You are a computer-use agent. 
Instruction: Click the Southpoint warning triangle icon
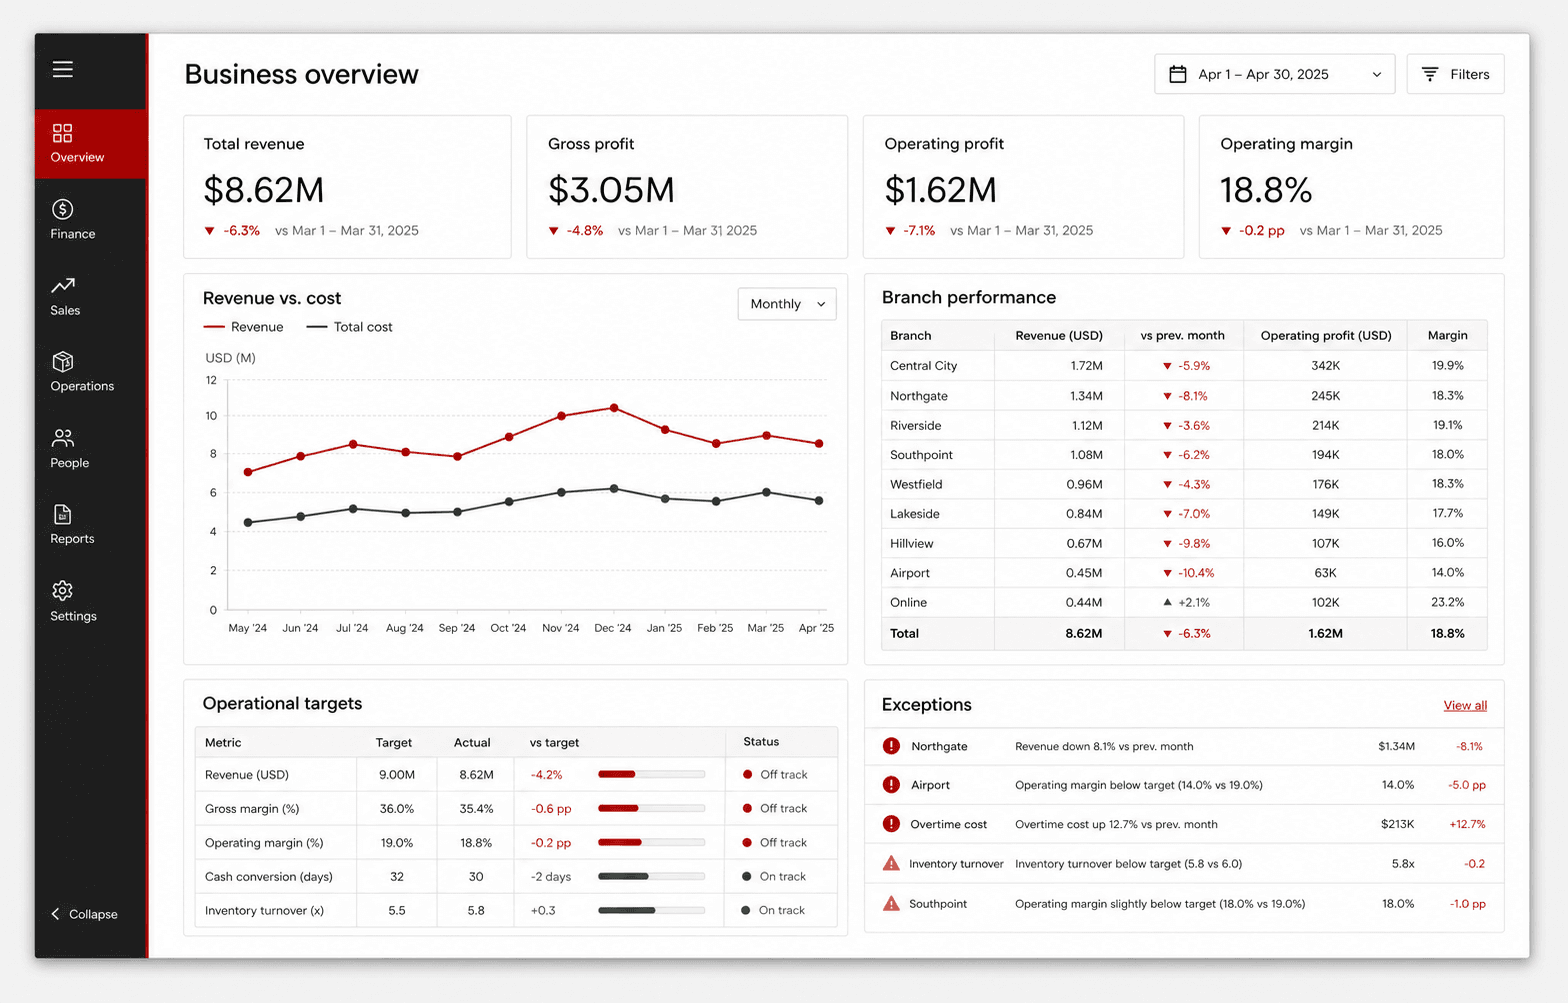tap(891, 903)
